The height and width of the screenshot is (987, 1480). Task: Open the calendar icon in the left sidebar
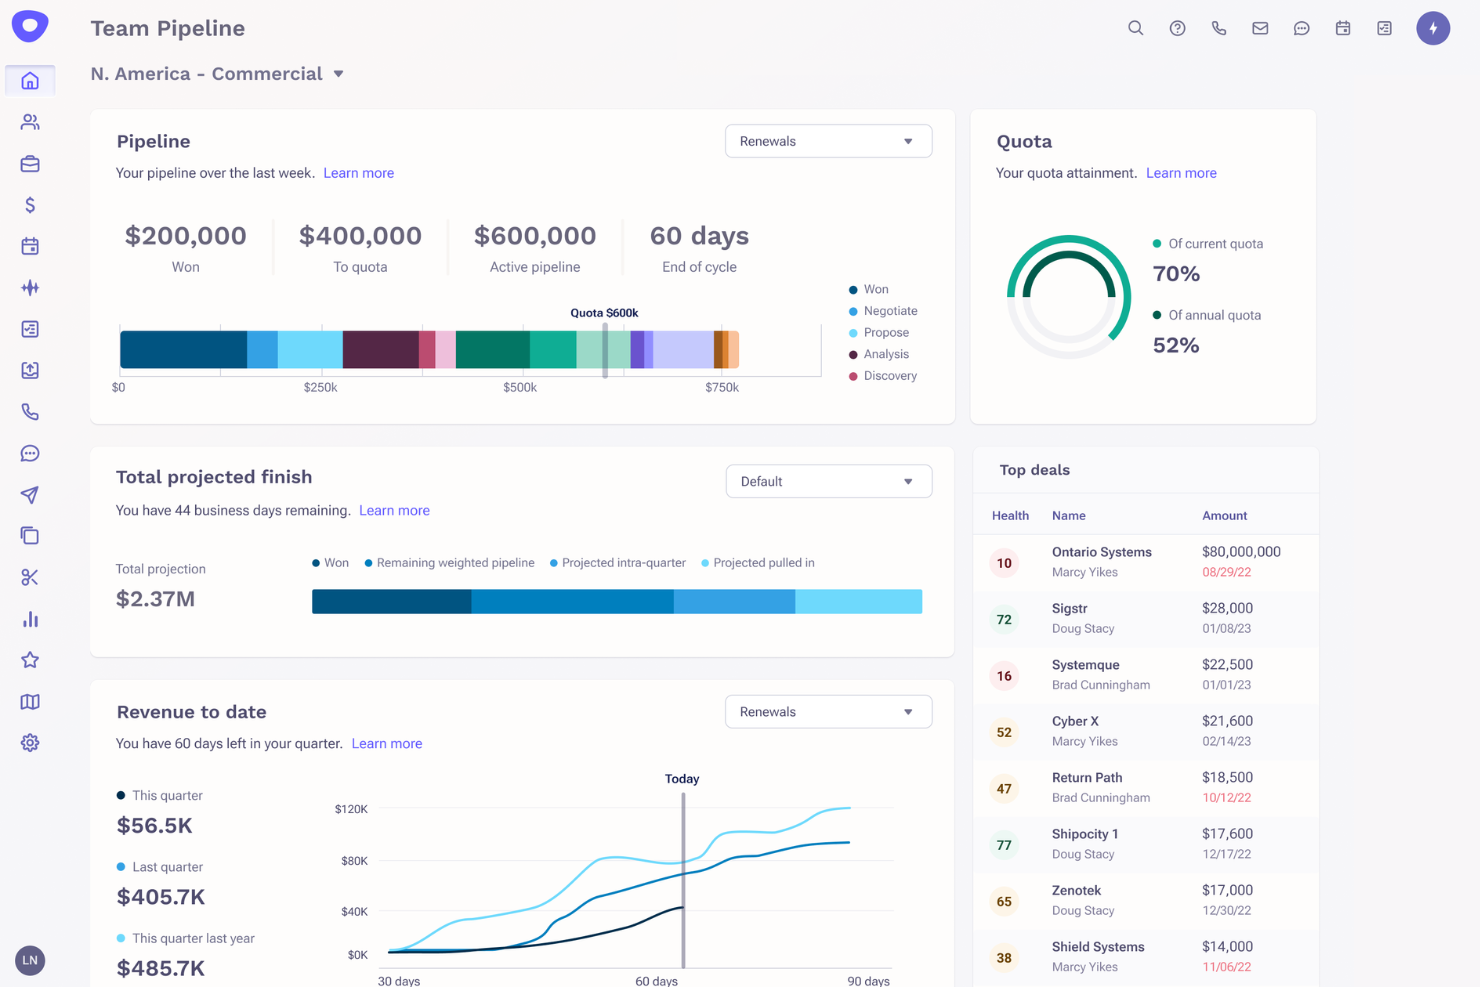(x=30, y=246)
